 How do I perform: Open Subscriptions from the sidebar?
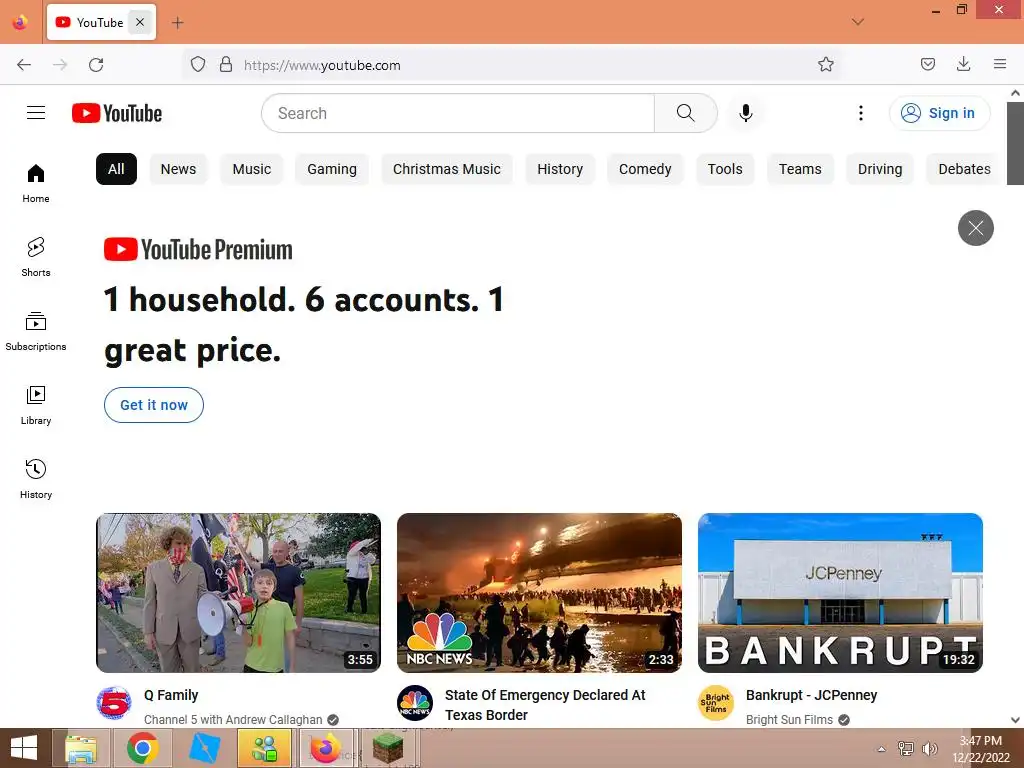coord(36,332)
